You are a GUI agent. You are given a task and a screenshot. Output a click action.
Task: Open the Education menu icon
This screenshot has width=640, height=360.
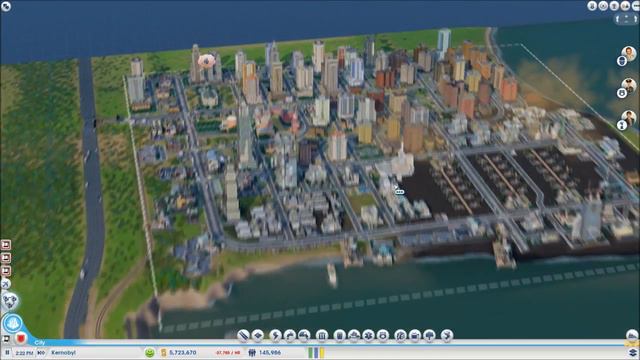tap(400, 336)
